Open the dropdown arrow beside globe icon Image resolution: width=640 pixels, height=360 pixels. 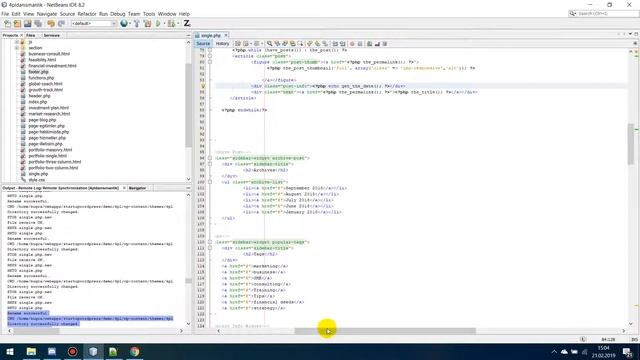130,24
